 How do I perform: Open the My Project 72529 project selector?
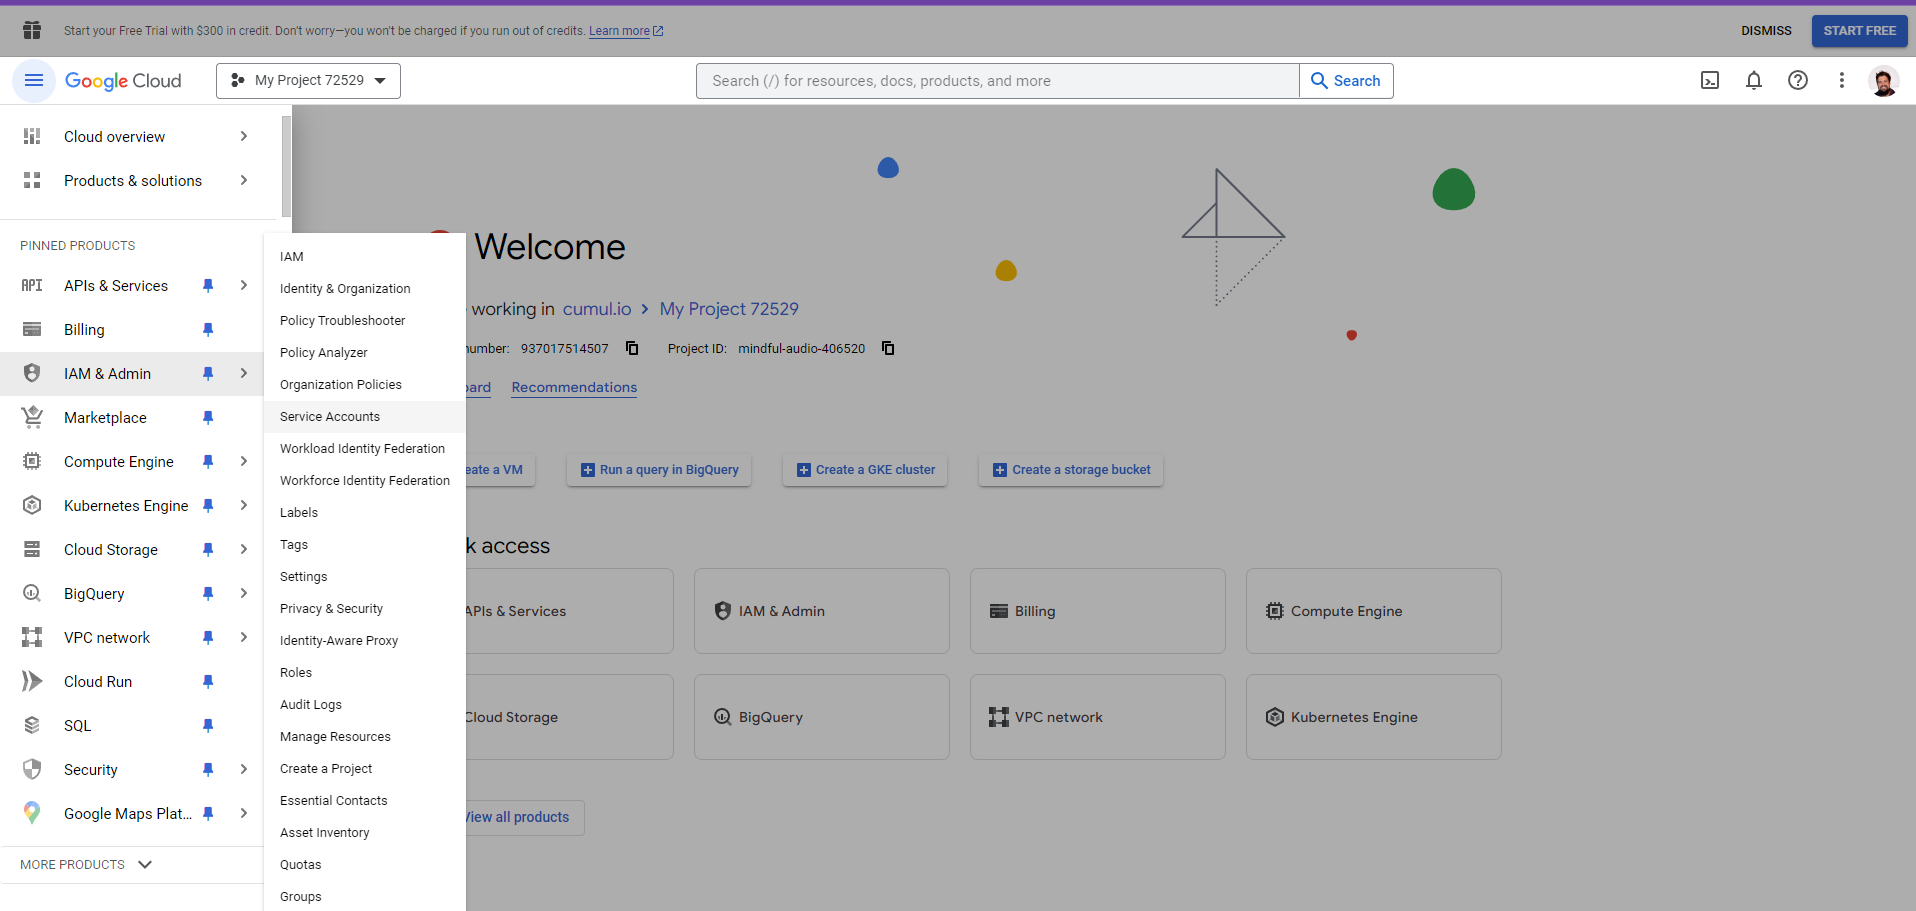click(x=308, y=81)
